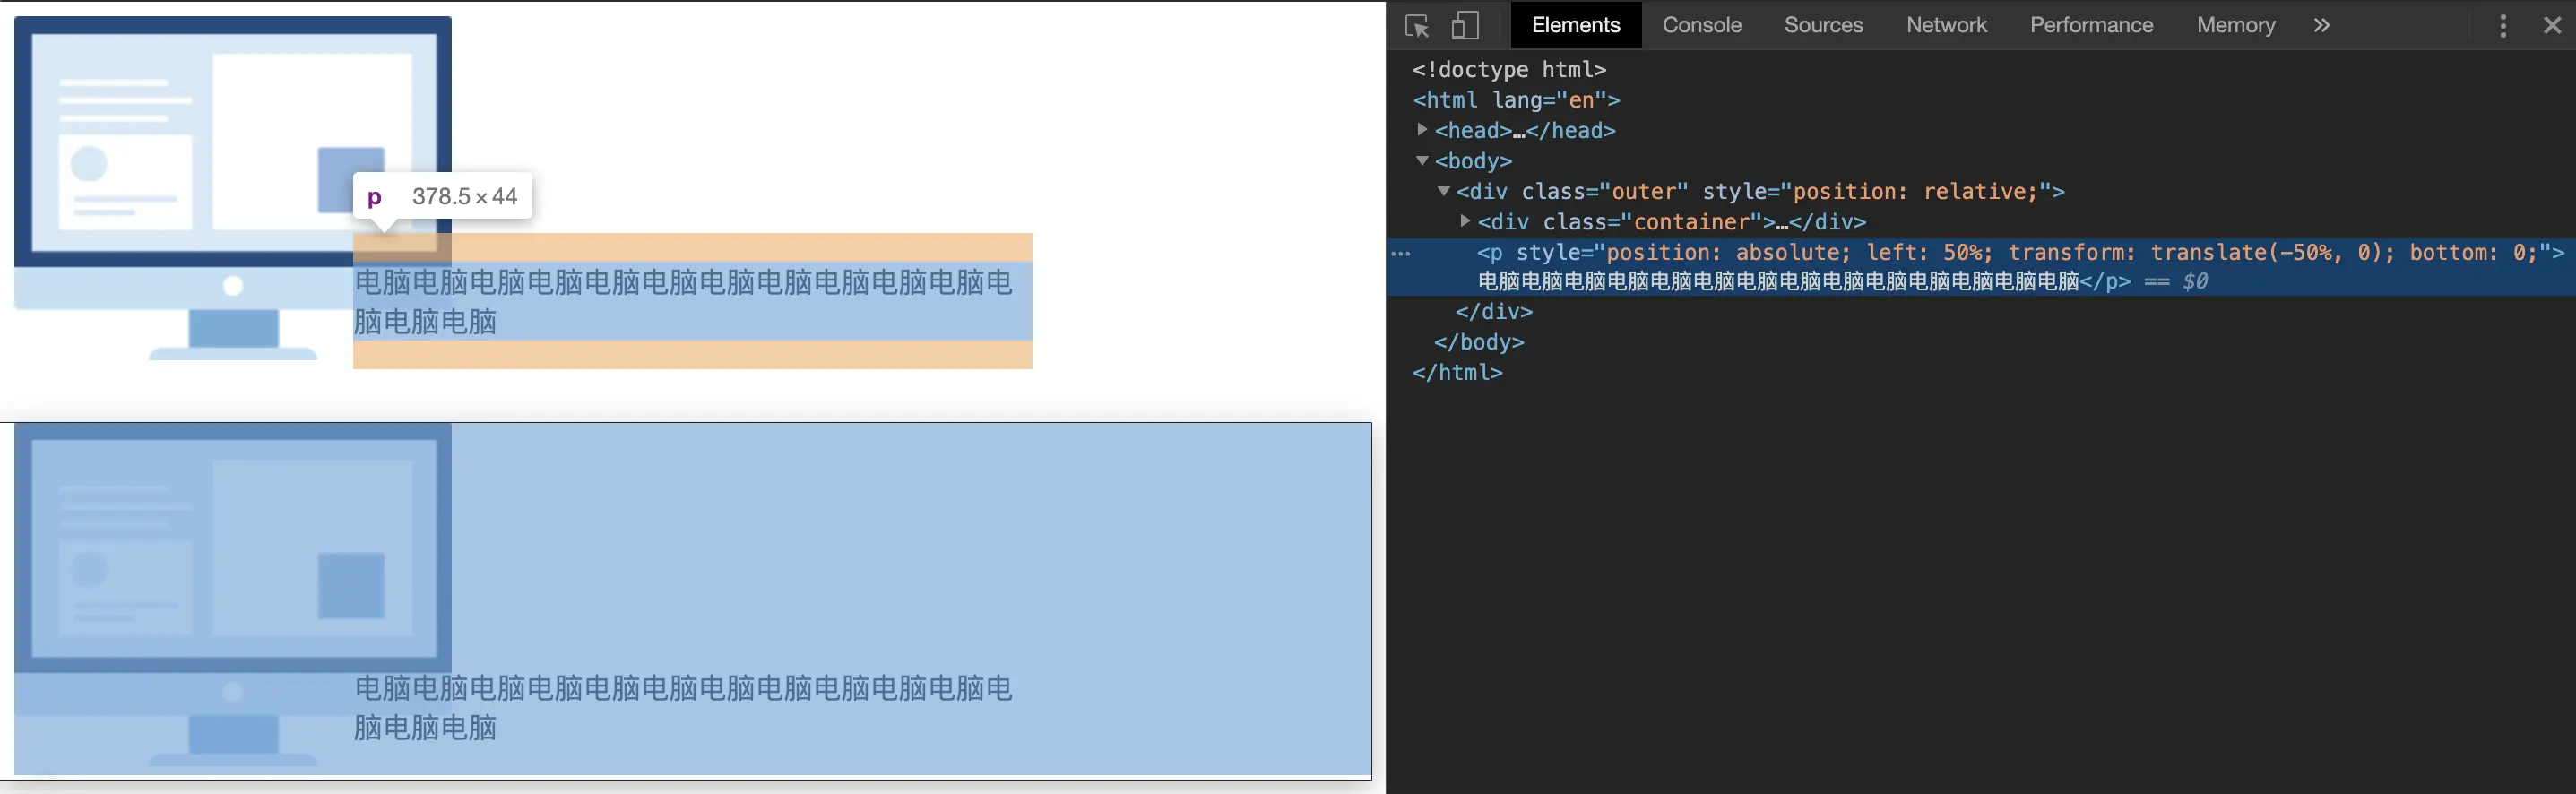Click the highlighted 电脑 paragraph in upper page
2576x794 pixels.
(x=692, y=301)
